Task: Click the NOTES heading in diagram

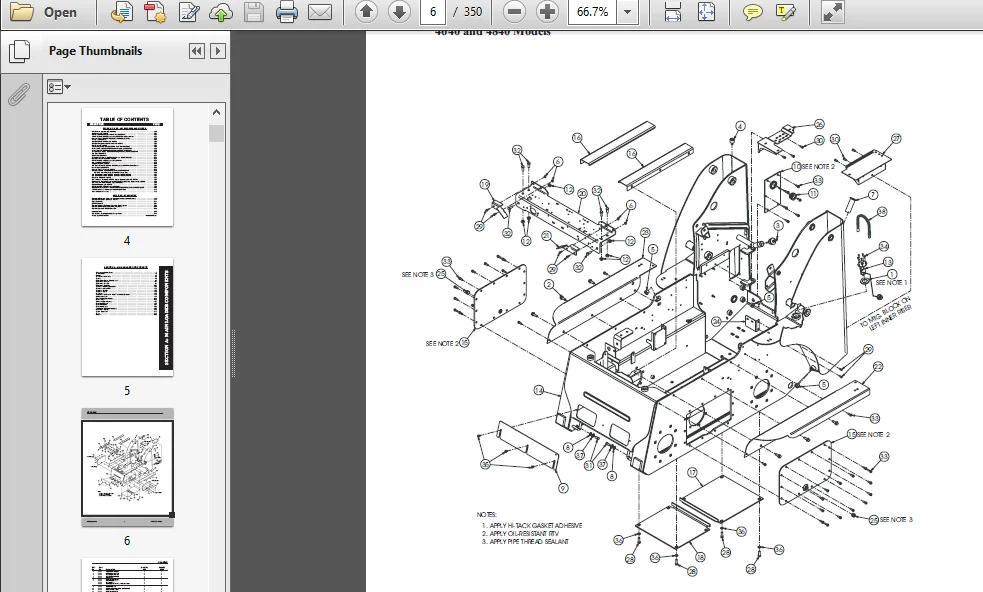Action: pyautogui.click(x=486, y=514)
